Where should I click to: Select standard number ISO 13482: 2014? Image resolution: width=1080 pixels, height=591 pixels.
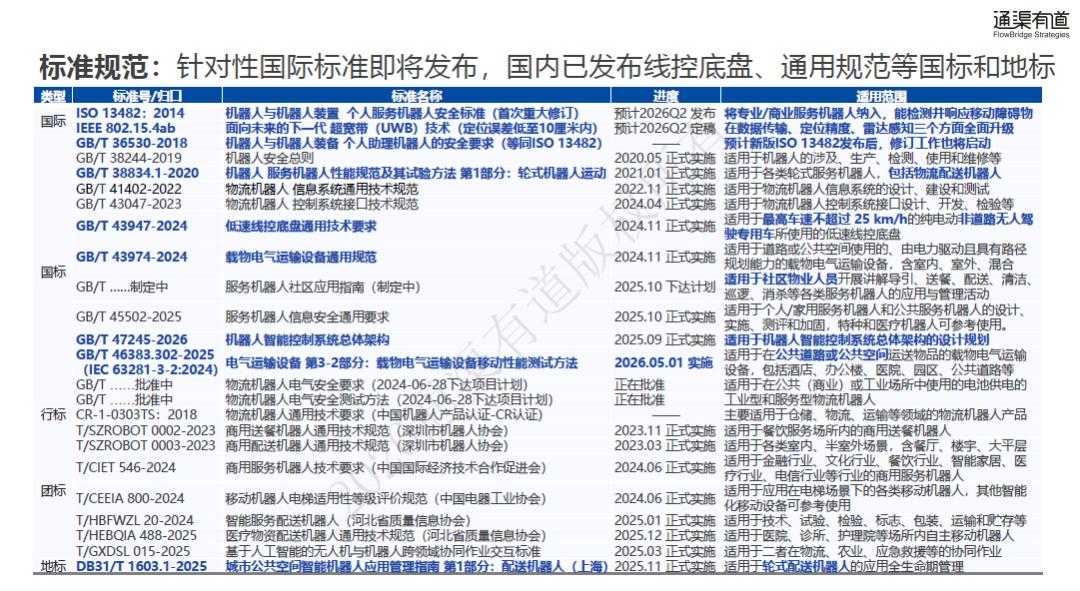pyautogui.click(x=130, y=113)
